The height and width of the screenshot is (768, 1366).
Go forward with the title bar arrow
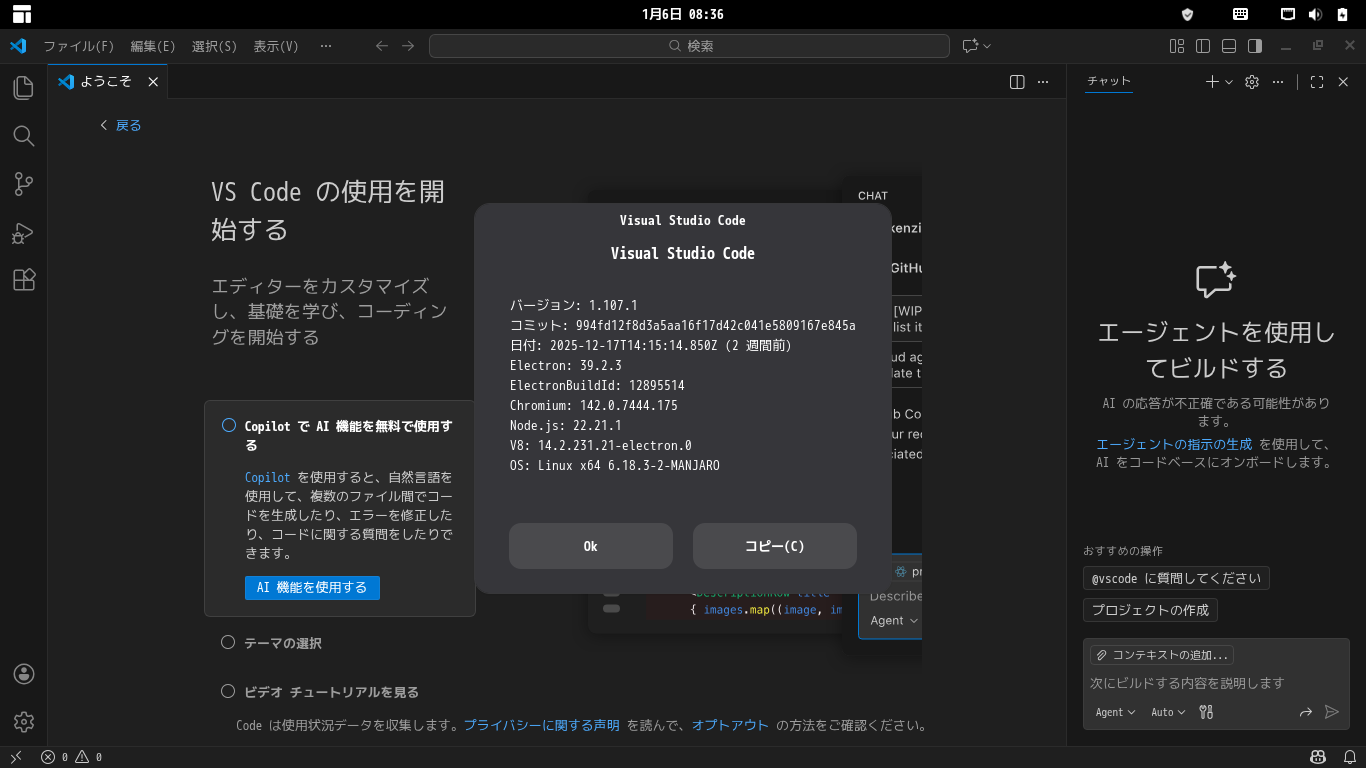click(x=408, y=46)
